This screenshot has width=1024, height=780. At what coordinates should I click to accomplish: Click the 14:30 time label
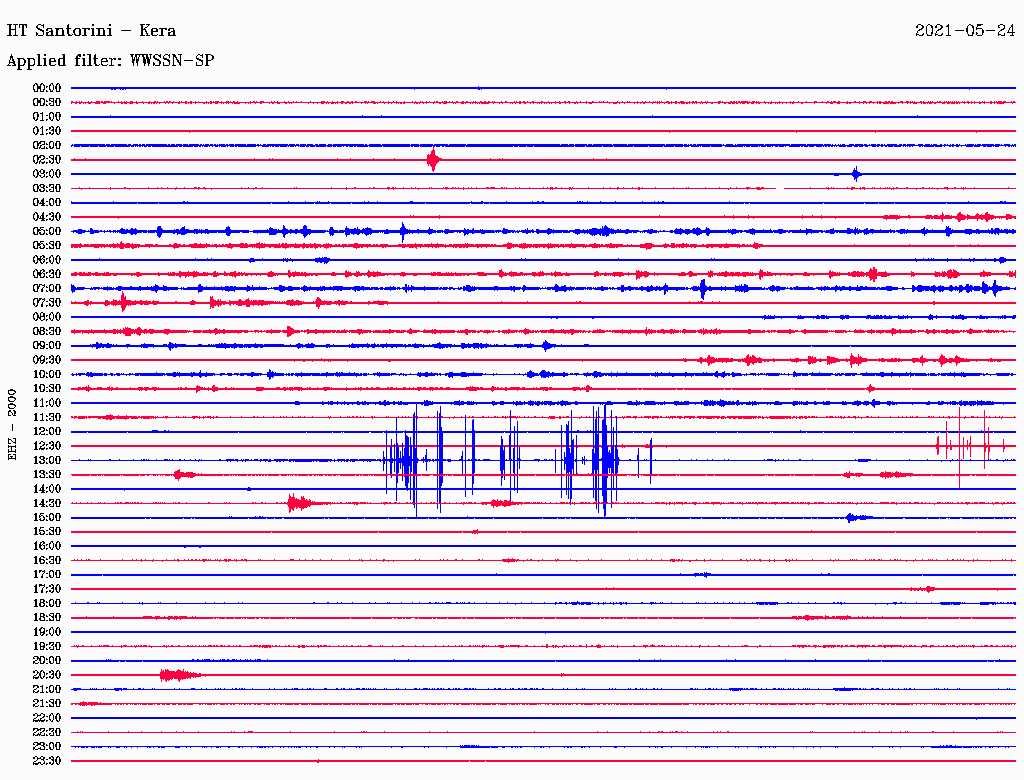point(47,504)
